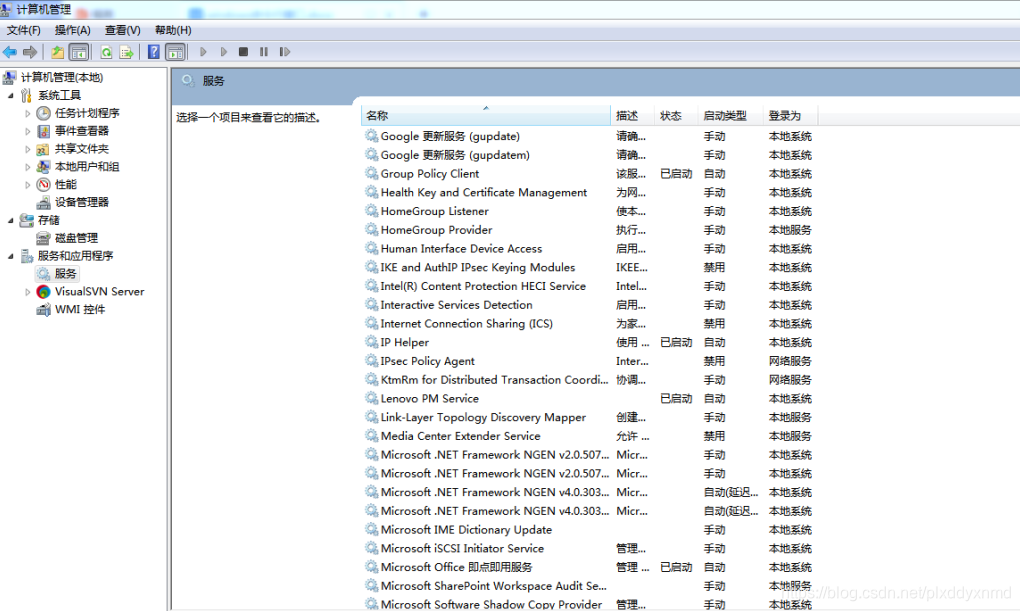1020x611 pixels.
Task: Sort by 启动类型 column header
Action: pyautogui.click(x=731, y=116)
